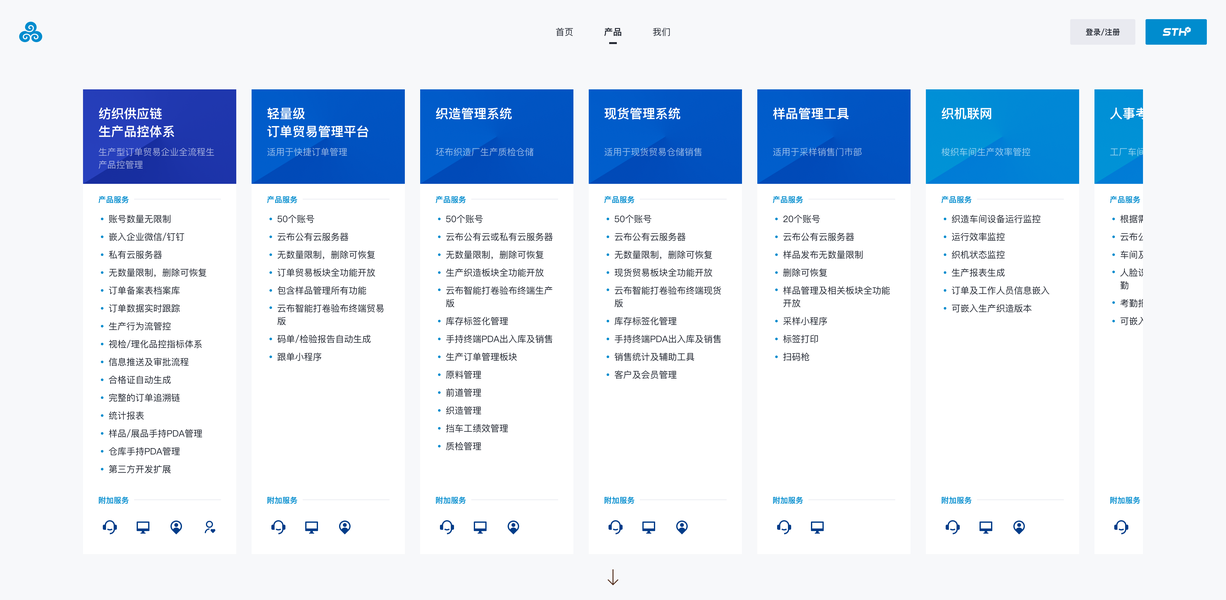The height and width of the screenshot is (600, 1226).
Task: Click headset icon in 织造管理系统 card
Action: tap(447, 527)
